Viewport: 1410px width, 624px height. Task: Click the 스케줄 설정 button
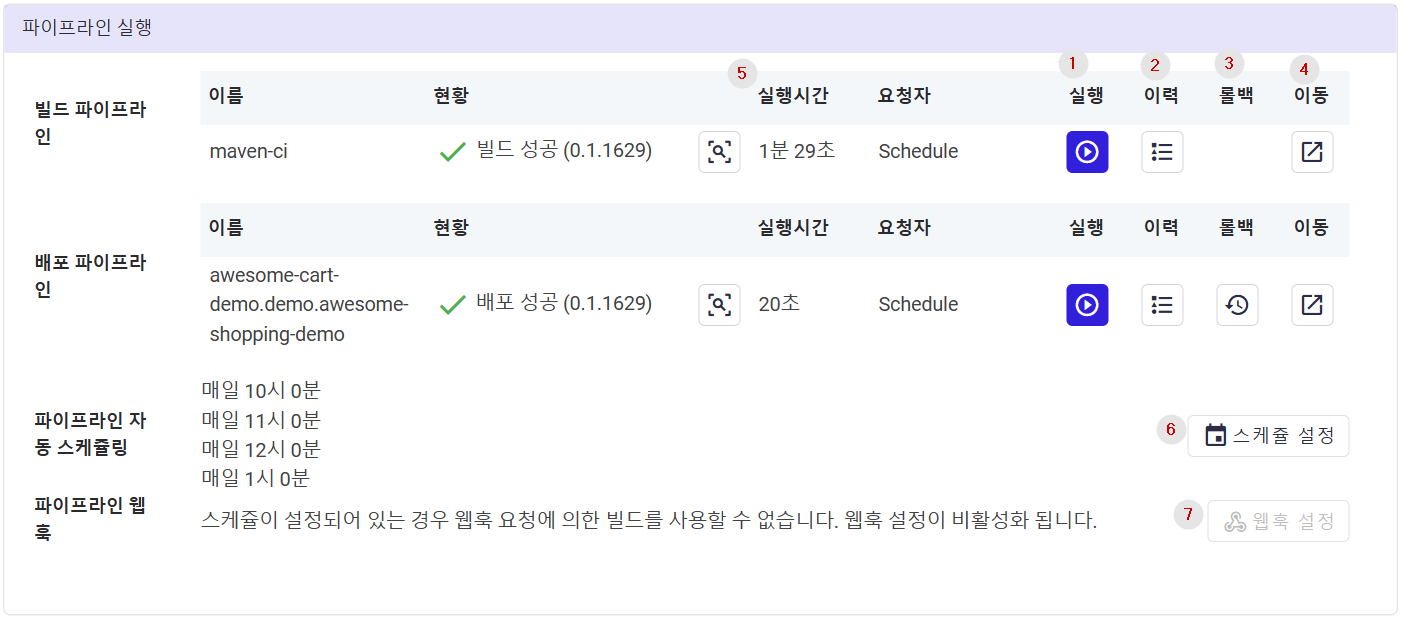click(1268, 436)
